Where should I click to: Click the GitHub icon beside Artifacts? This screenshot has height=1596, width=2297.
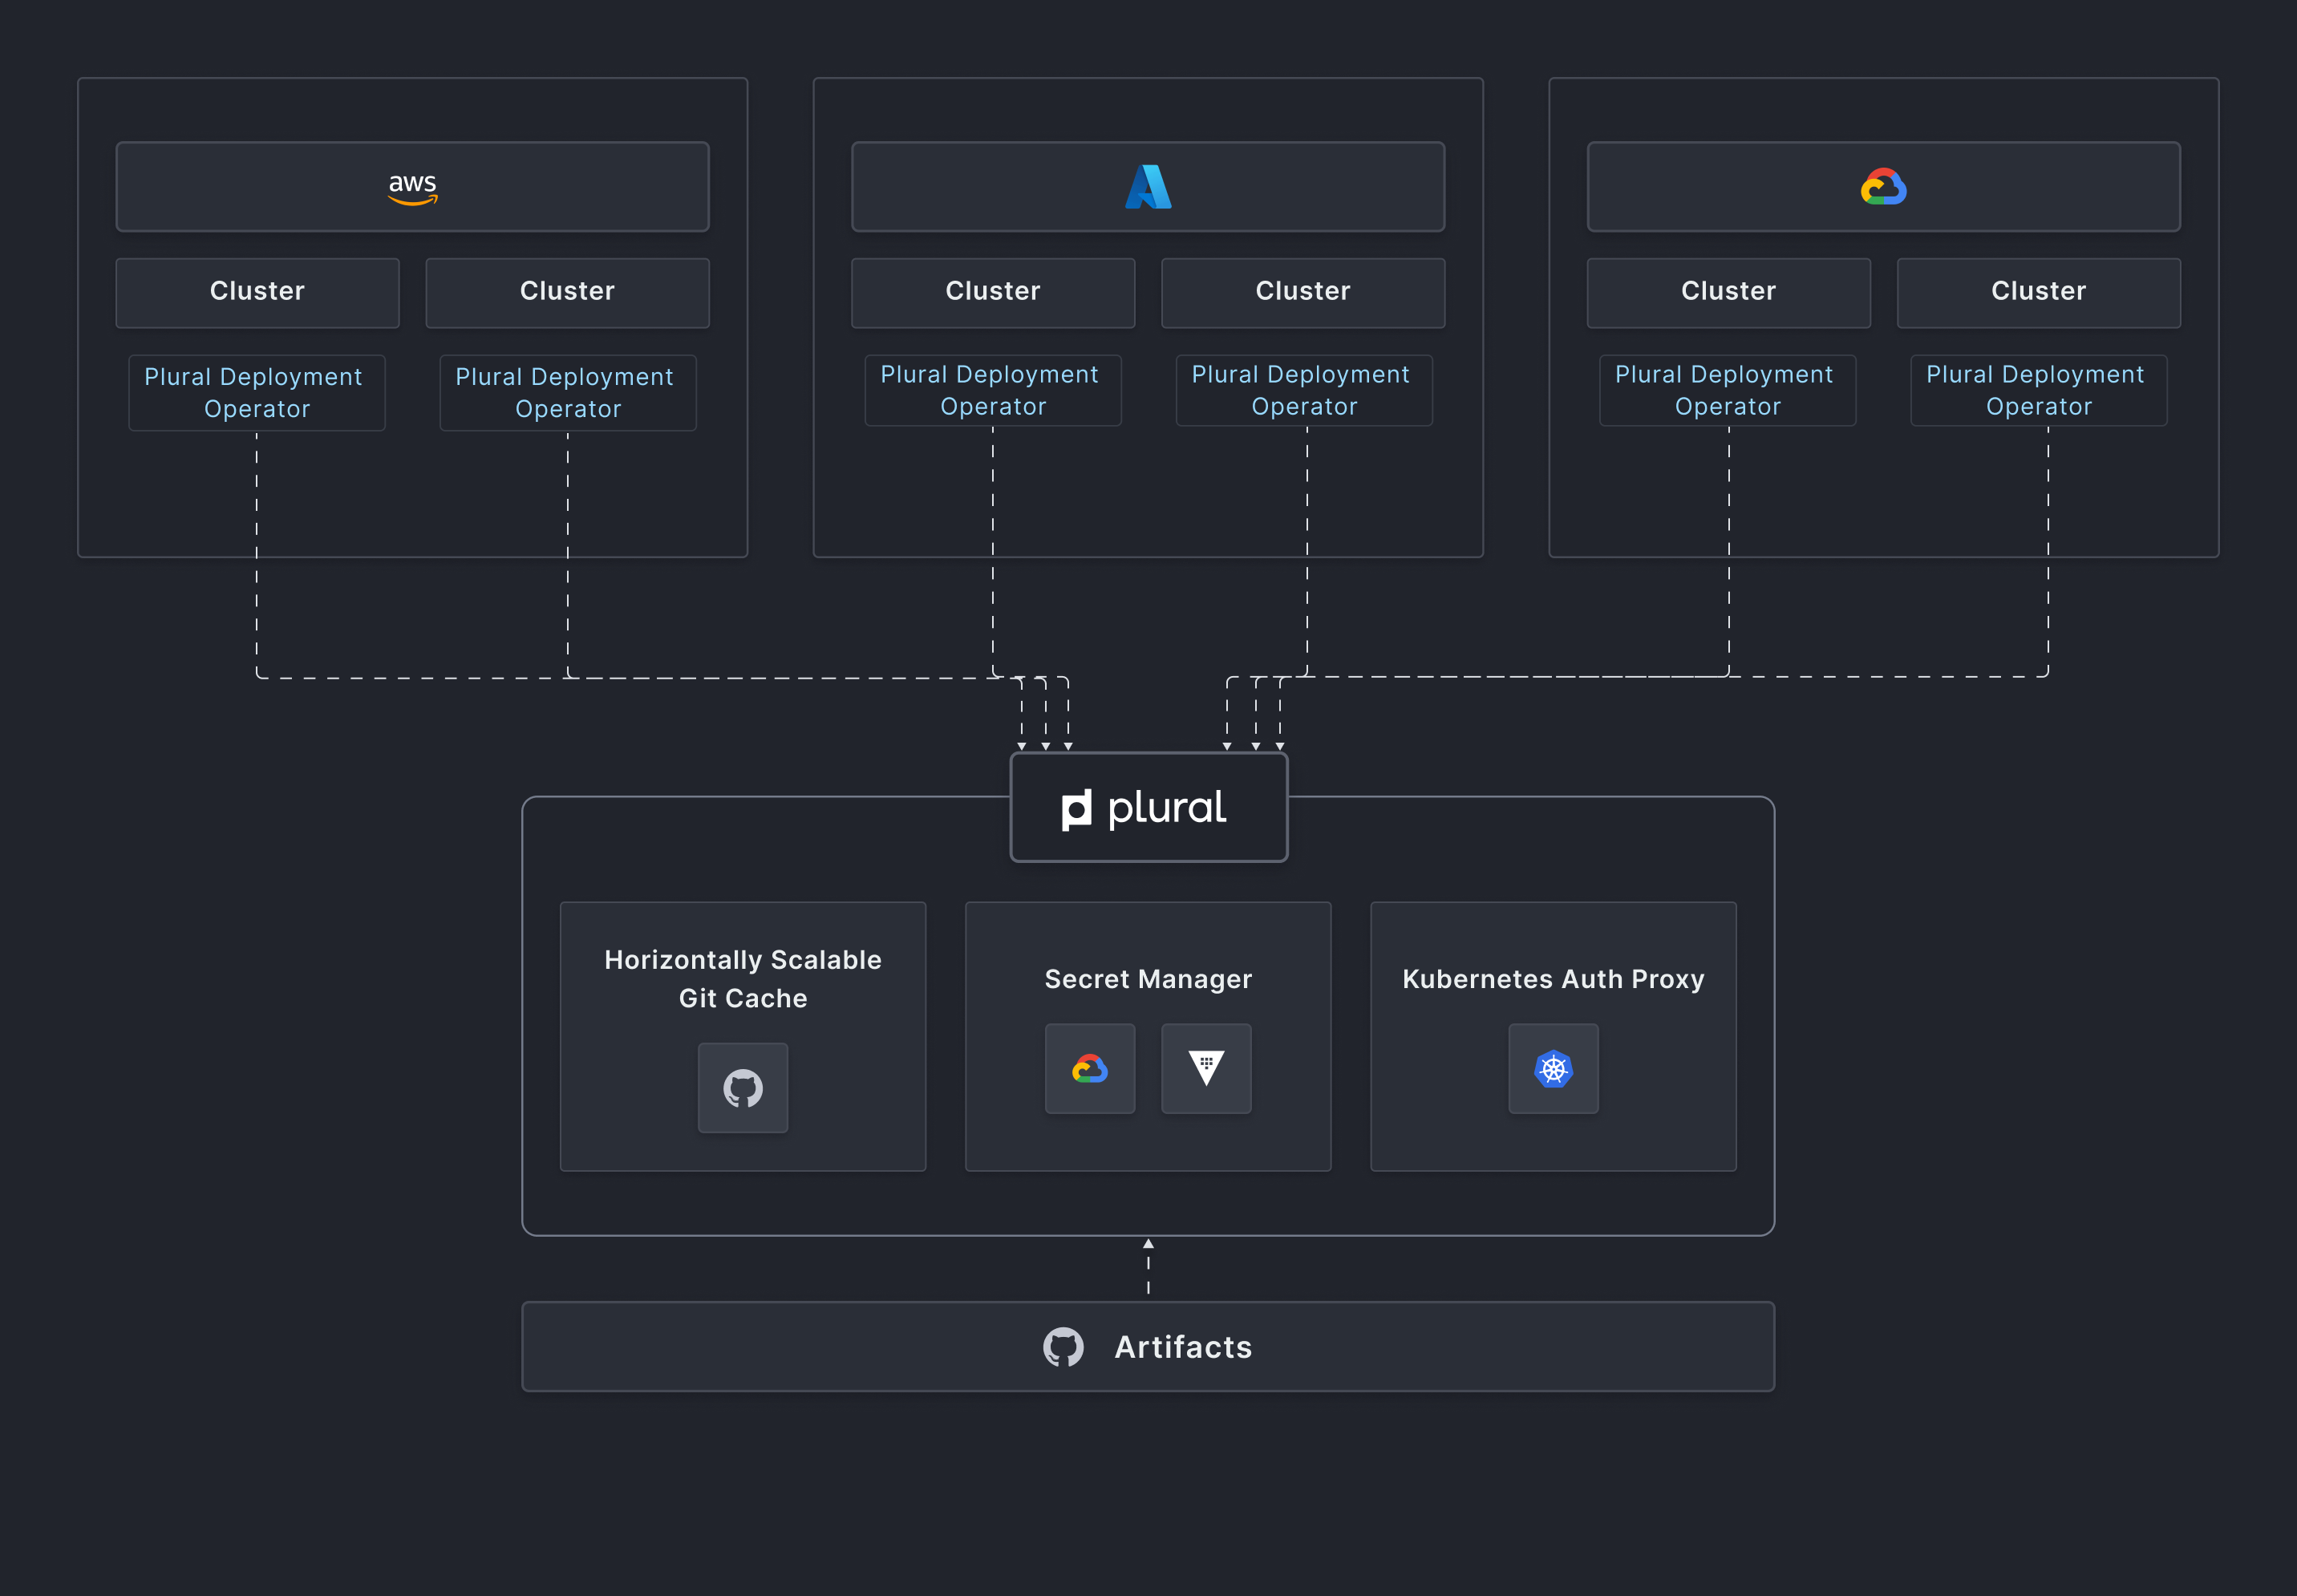pyautogui.click(x=1063, y=1347)
